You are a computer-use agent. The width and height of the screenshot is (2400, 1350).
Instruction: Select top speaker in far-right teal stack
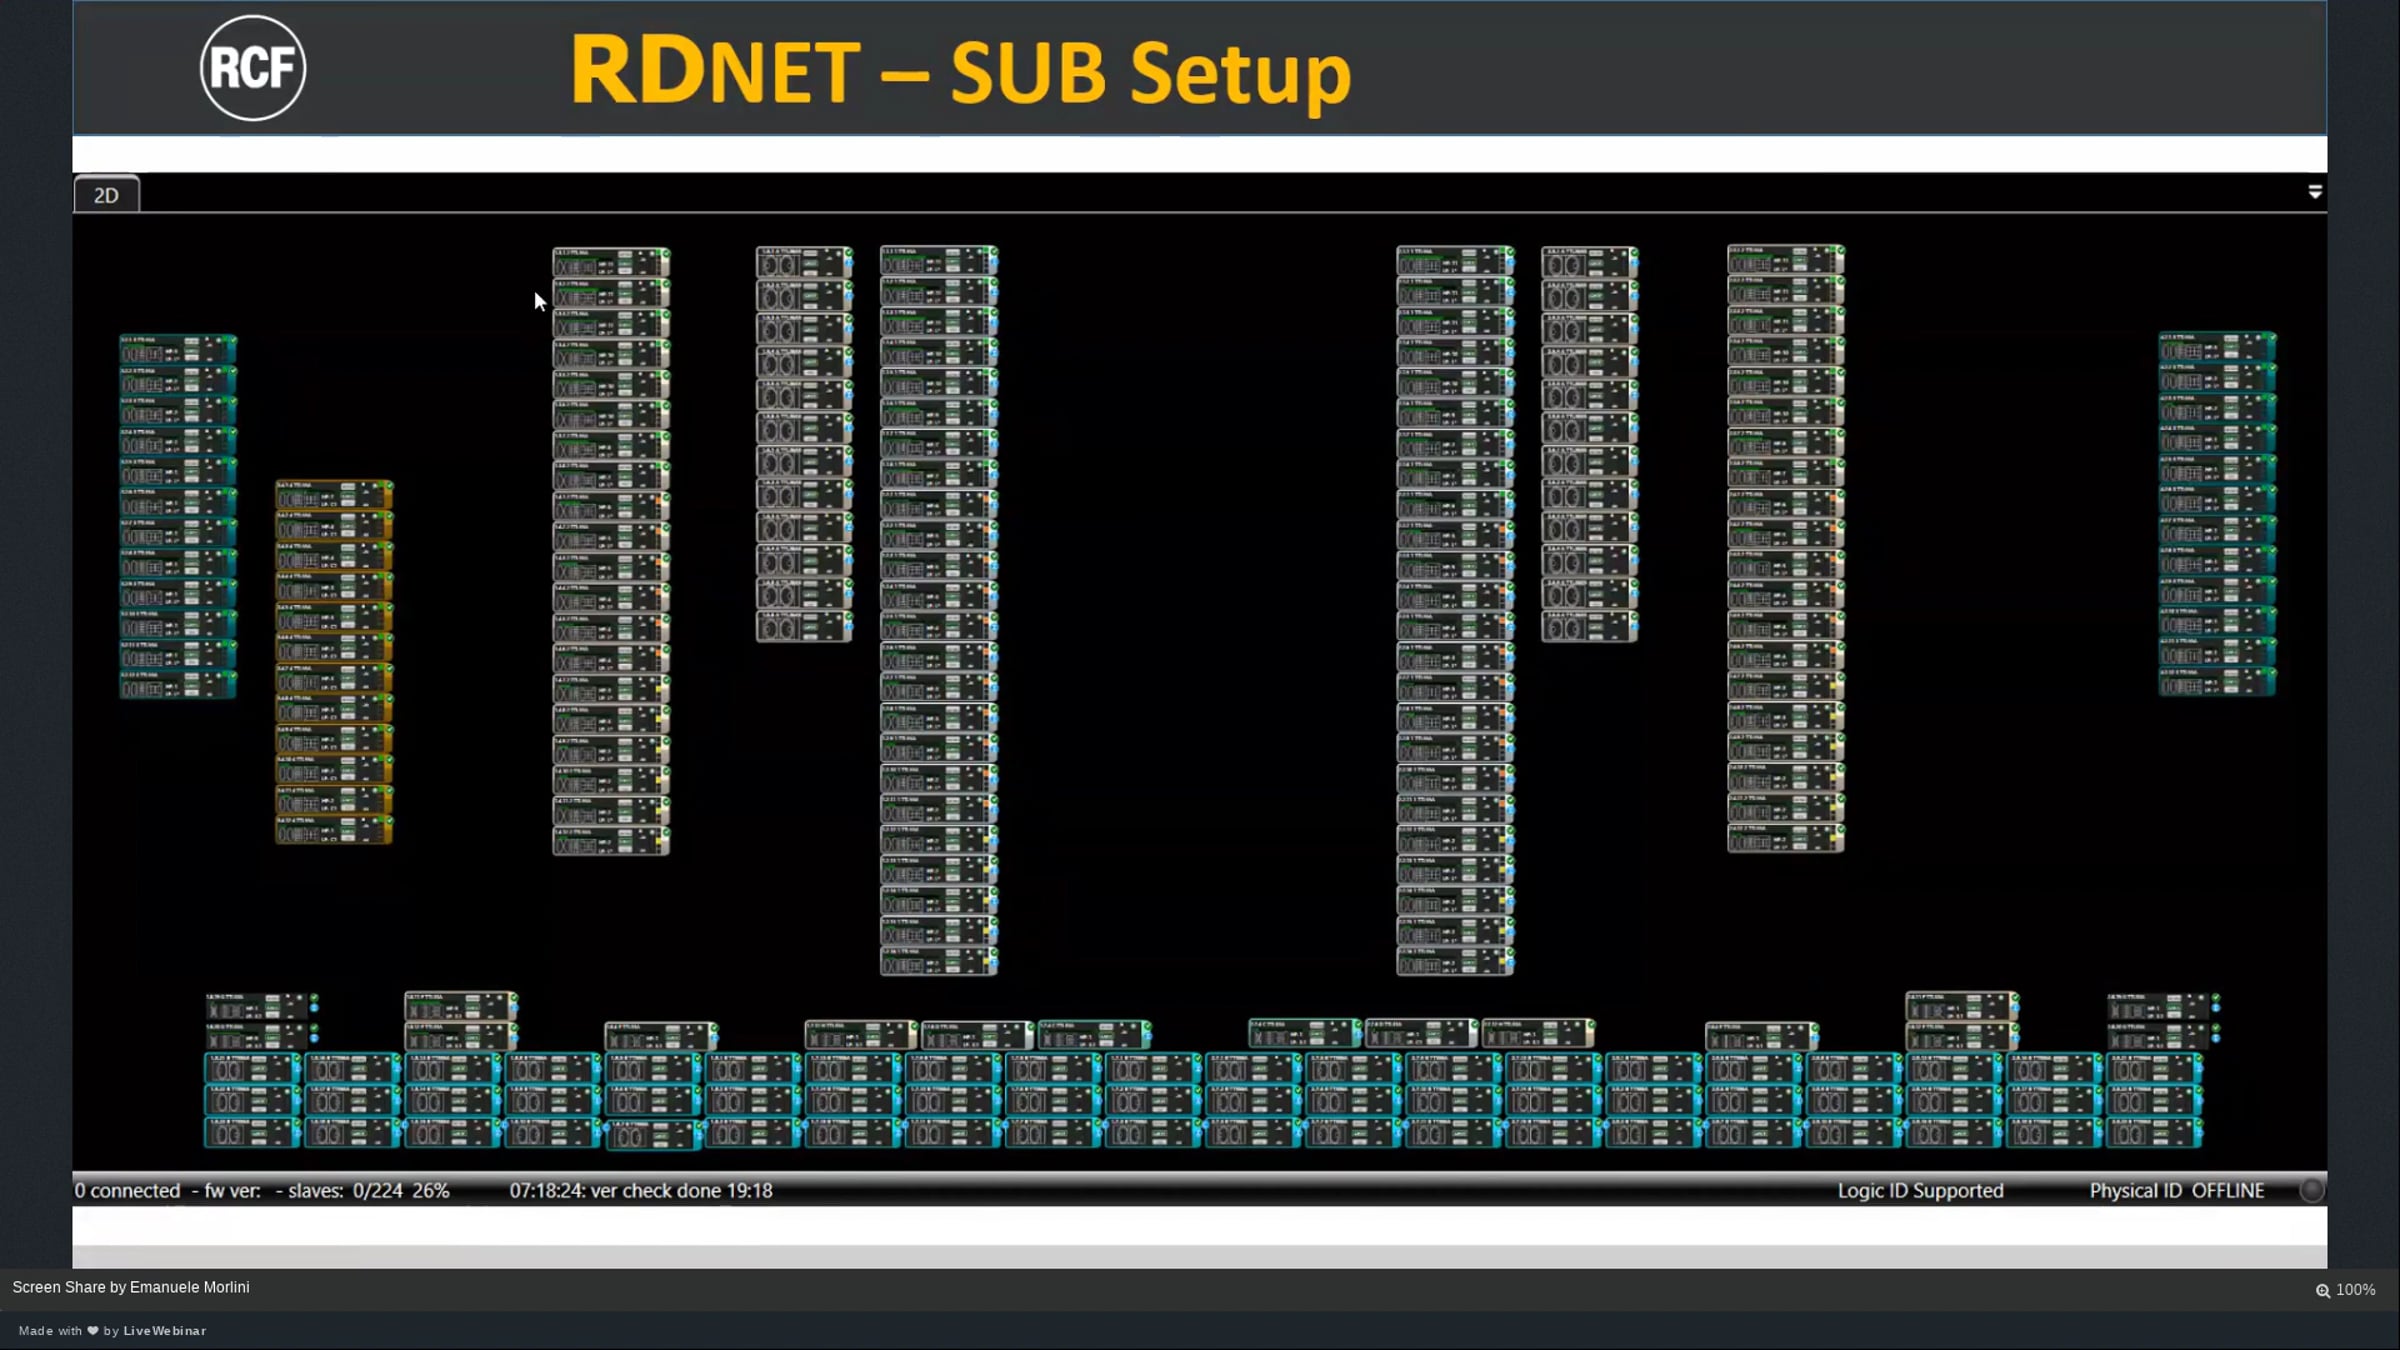(2216, 347)
